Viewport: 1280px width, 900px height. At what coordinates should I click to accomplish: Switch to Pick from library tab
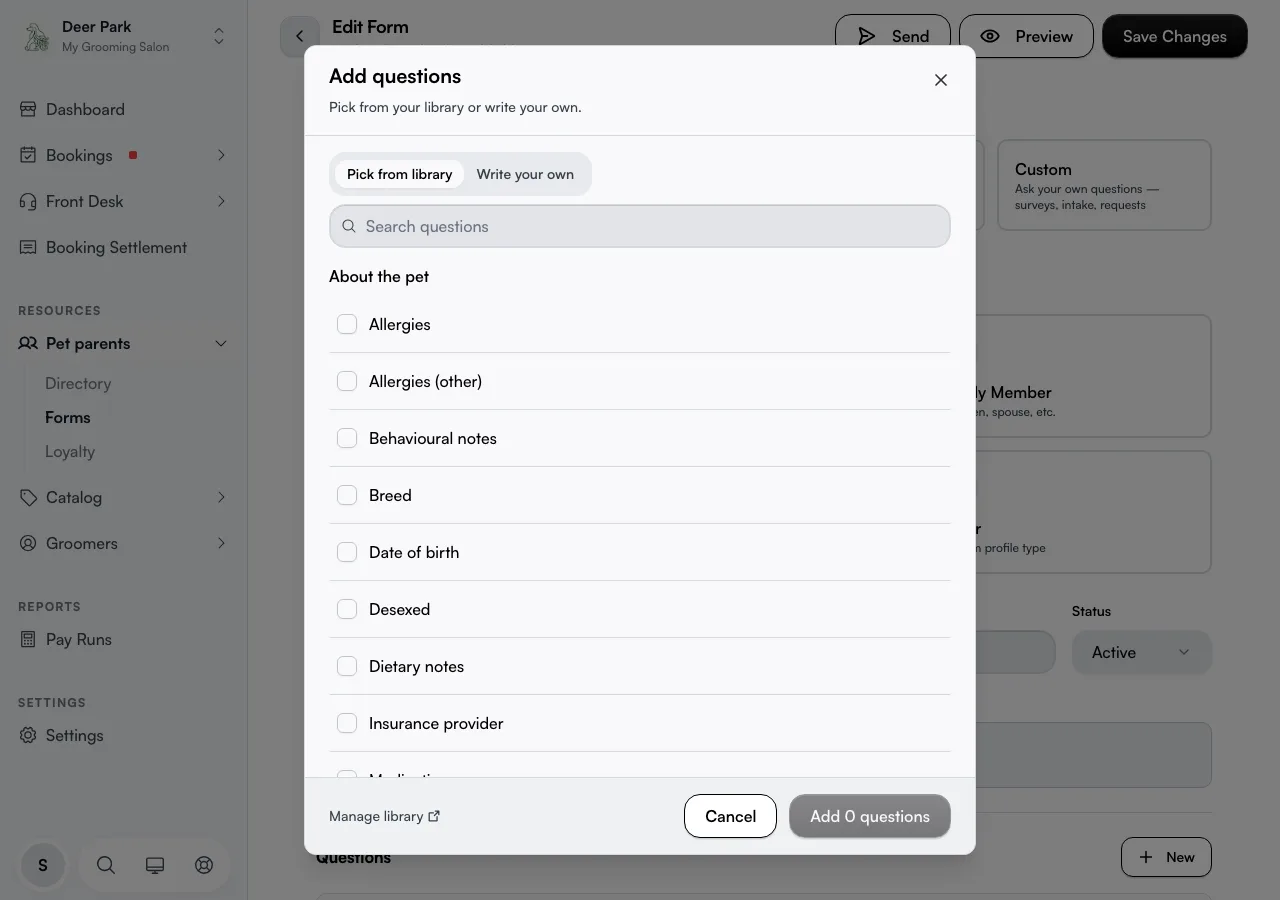[x=399, y=174]
